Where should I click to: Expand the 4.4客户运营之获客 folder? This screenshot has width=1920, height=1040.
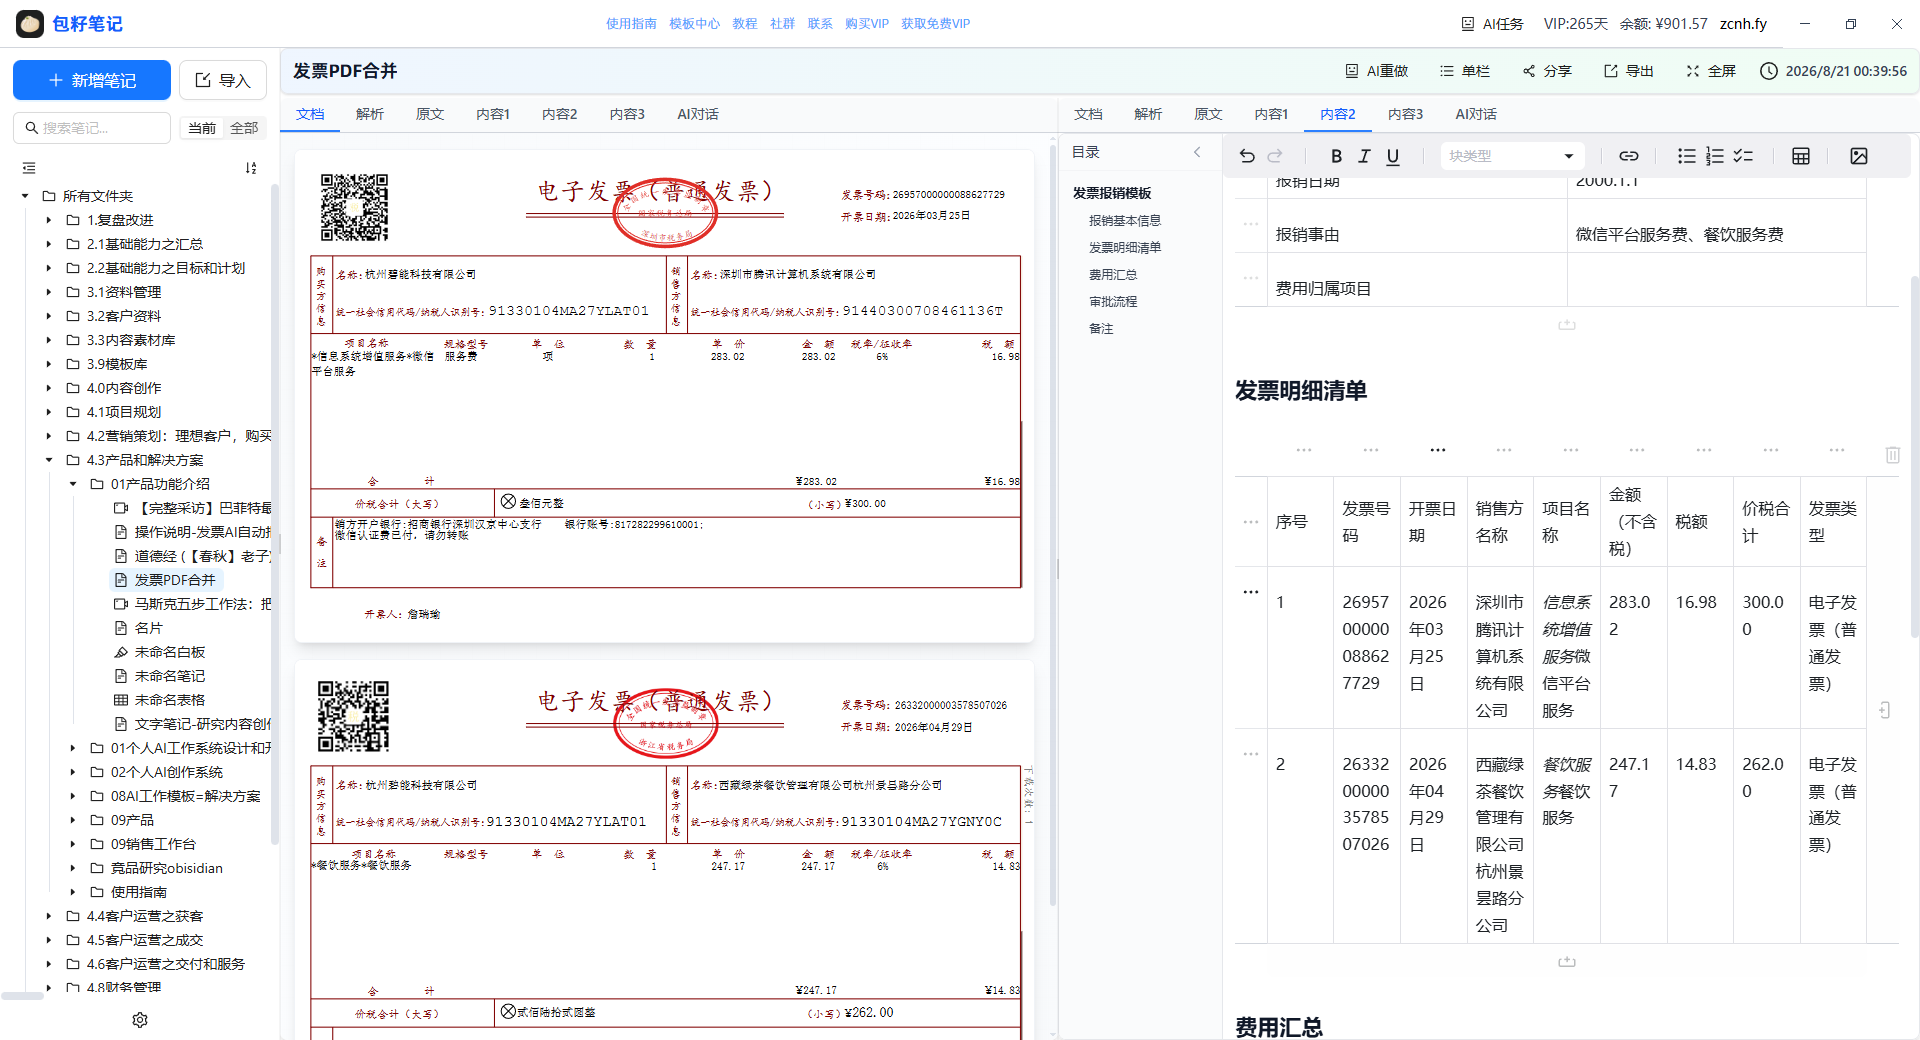49,916
